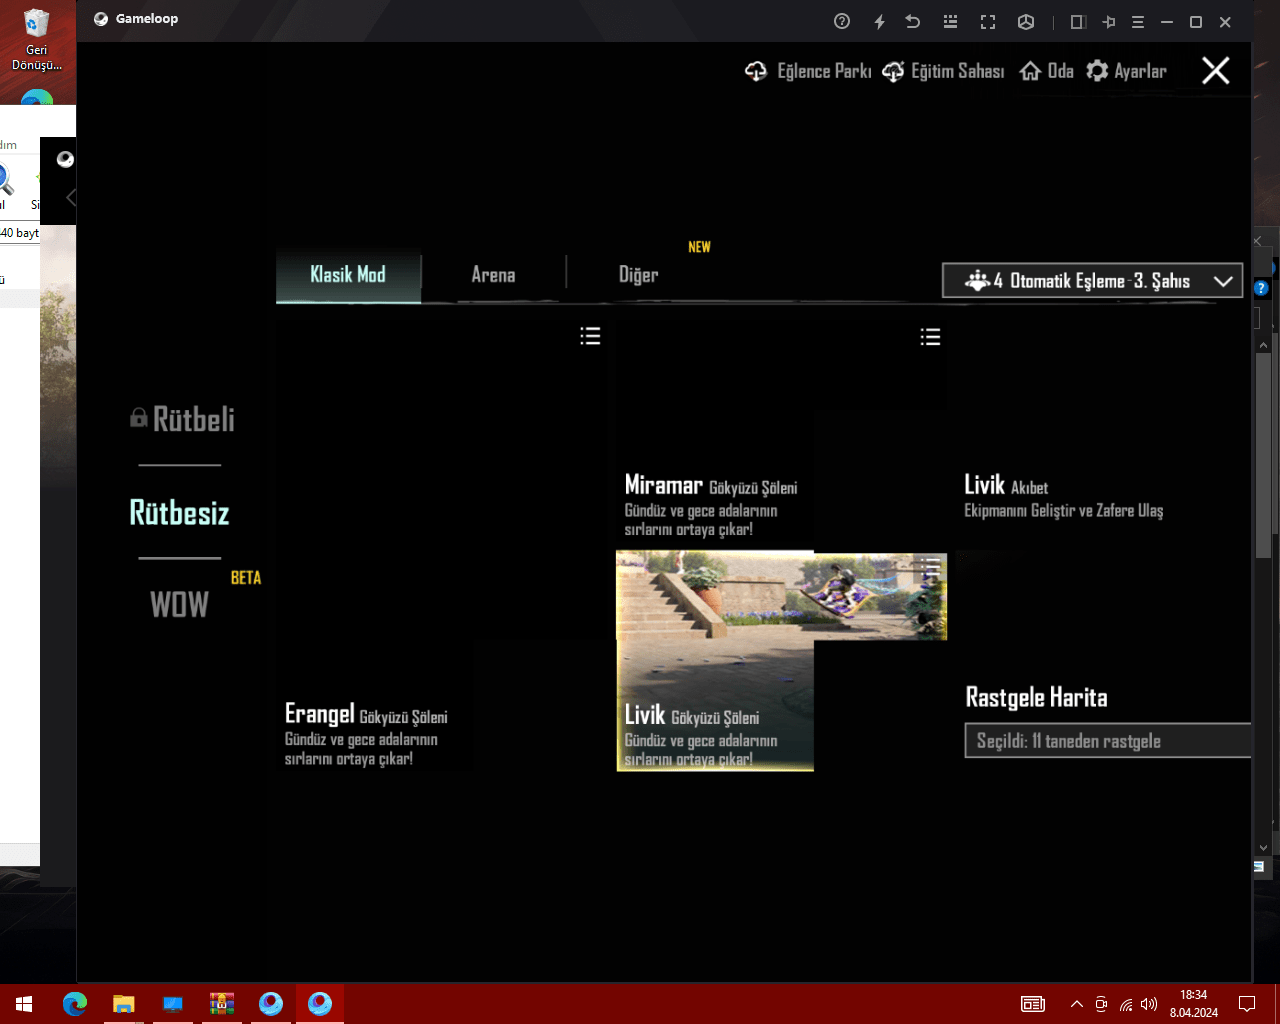1280x1024 pixels.
Task: Open the Windows notification center
Action: 1247,1003
